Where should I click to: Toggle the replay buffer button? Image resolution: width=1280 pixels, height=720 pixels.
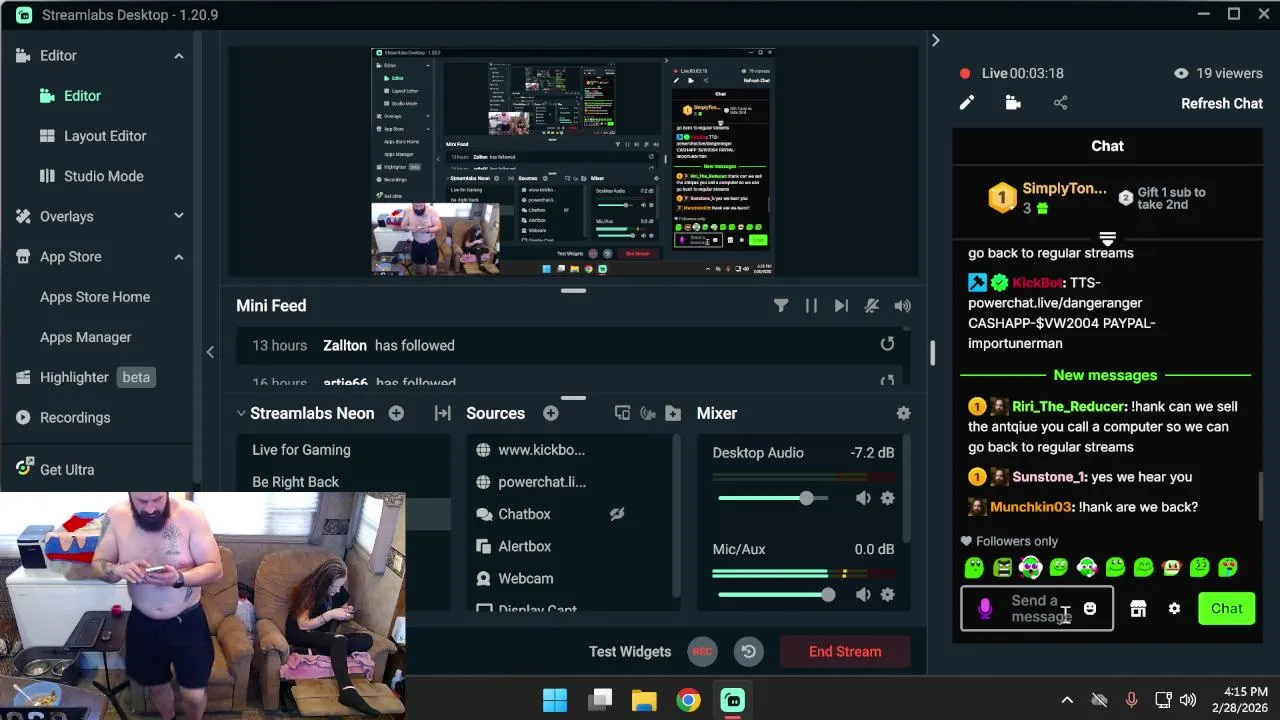(x=748, y=652)
